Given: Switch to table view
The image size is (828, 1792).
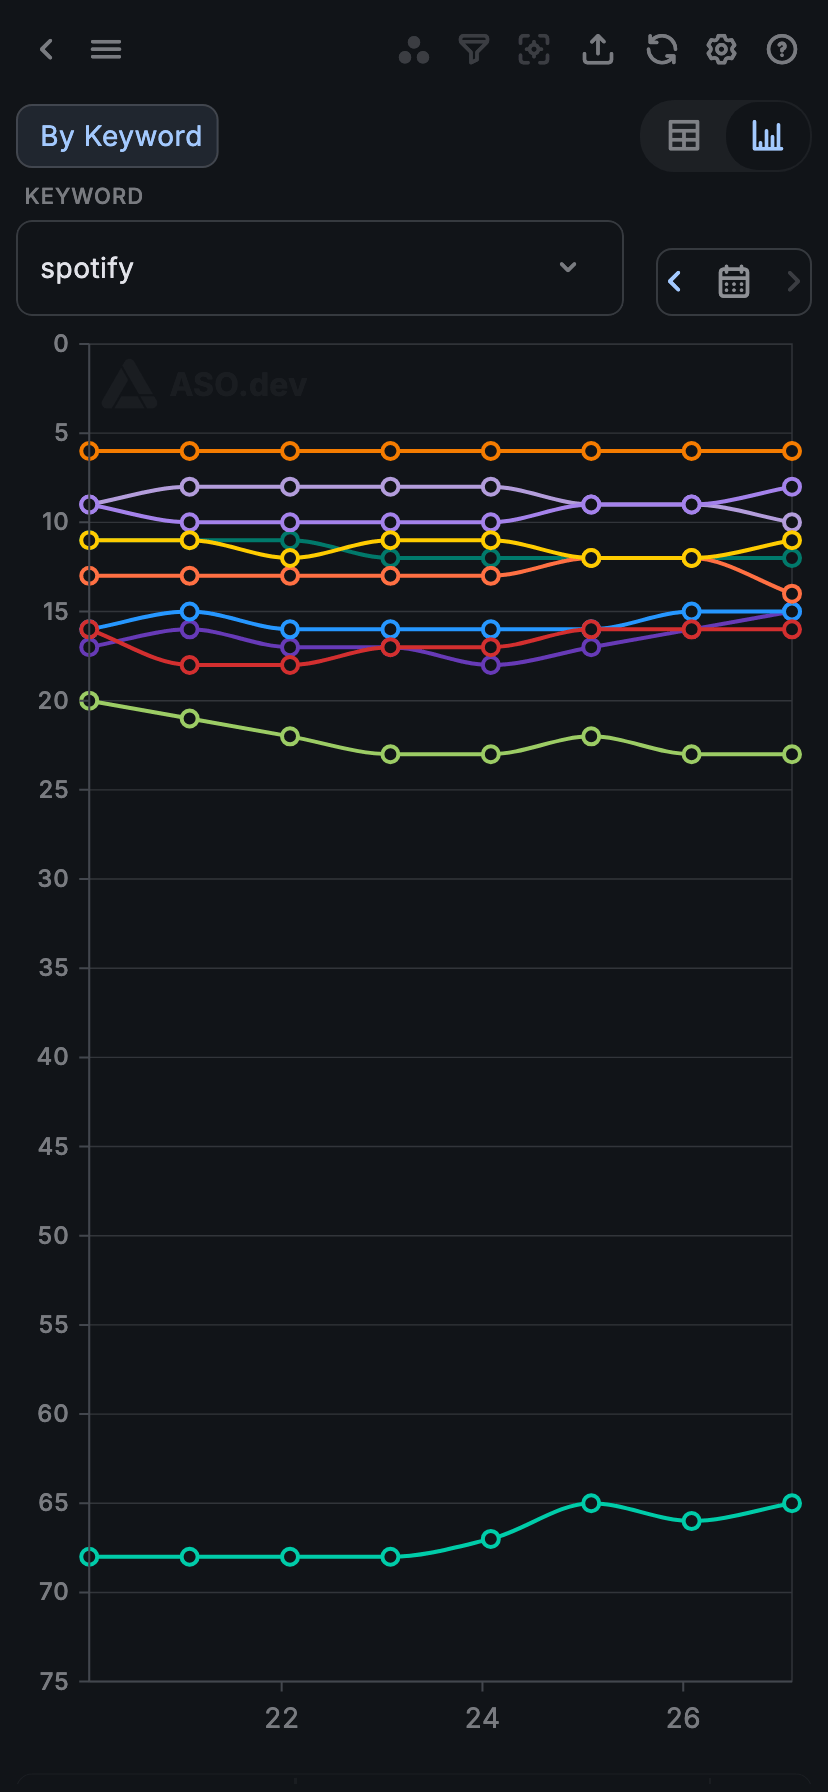Looking at the screenshot, I should 684,136.
